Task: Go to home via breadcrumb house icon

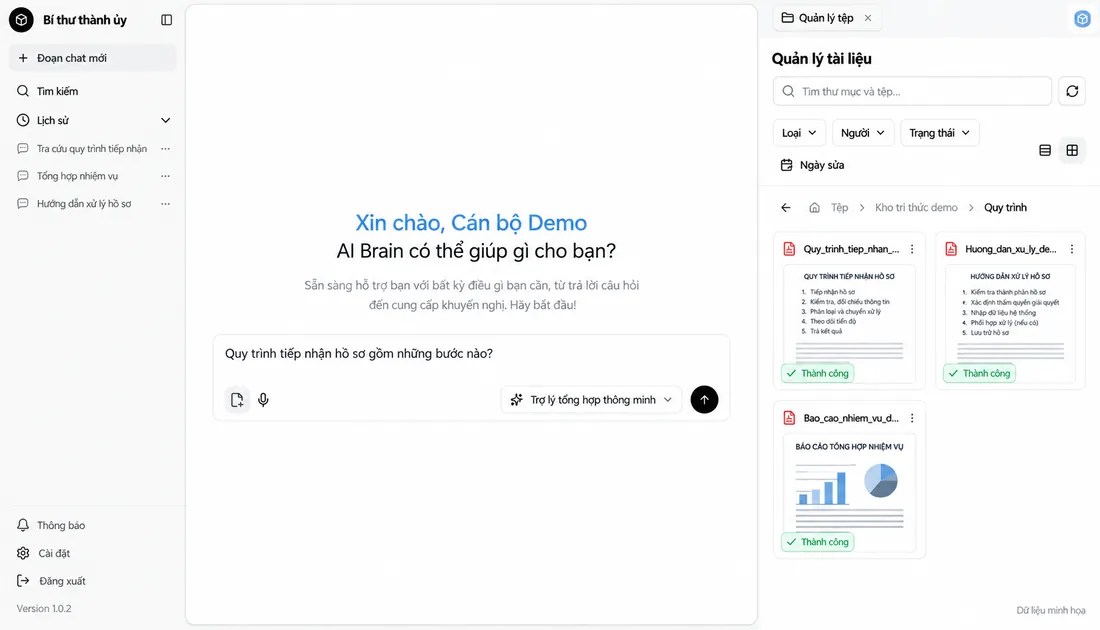Action: (814, 208)
